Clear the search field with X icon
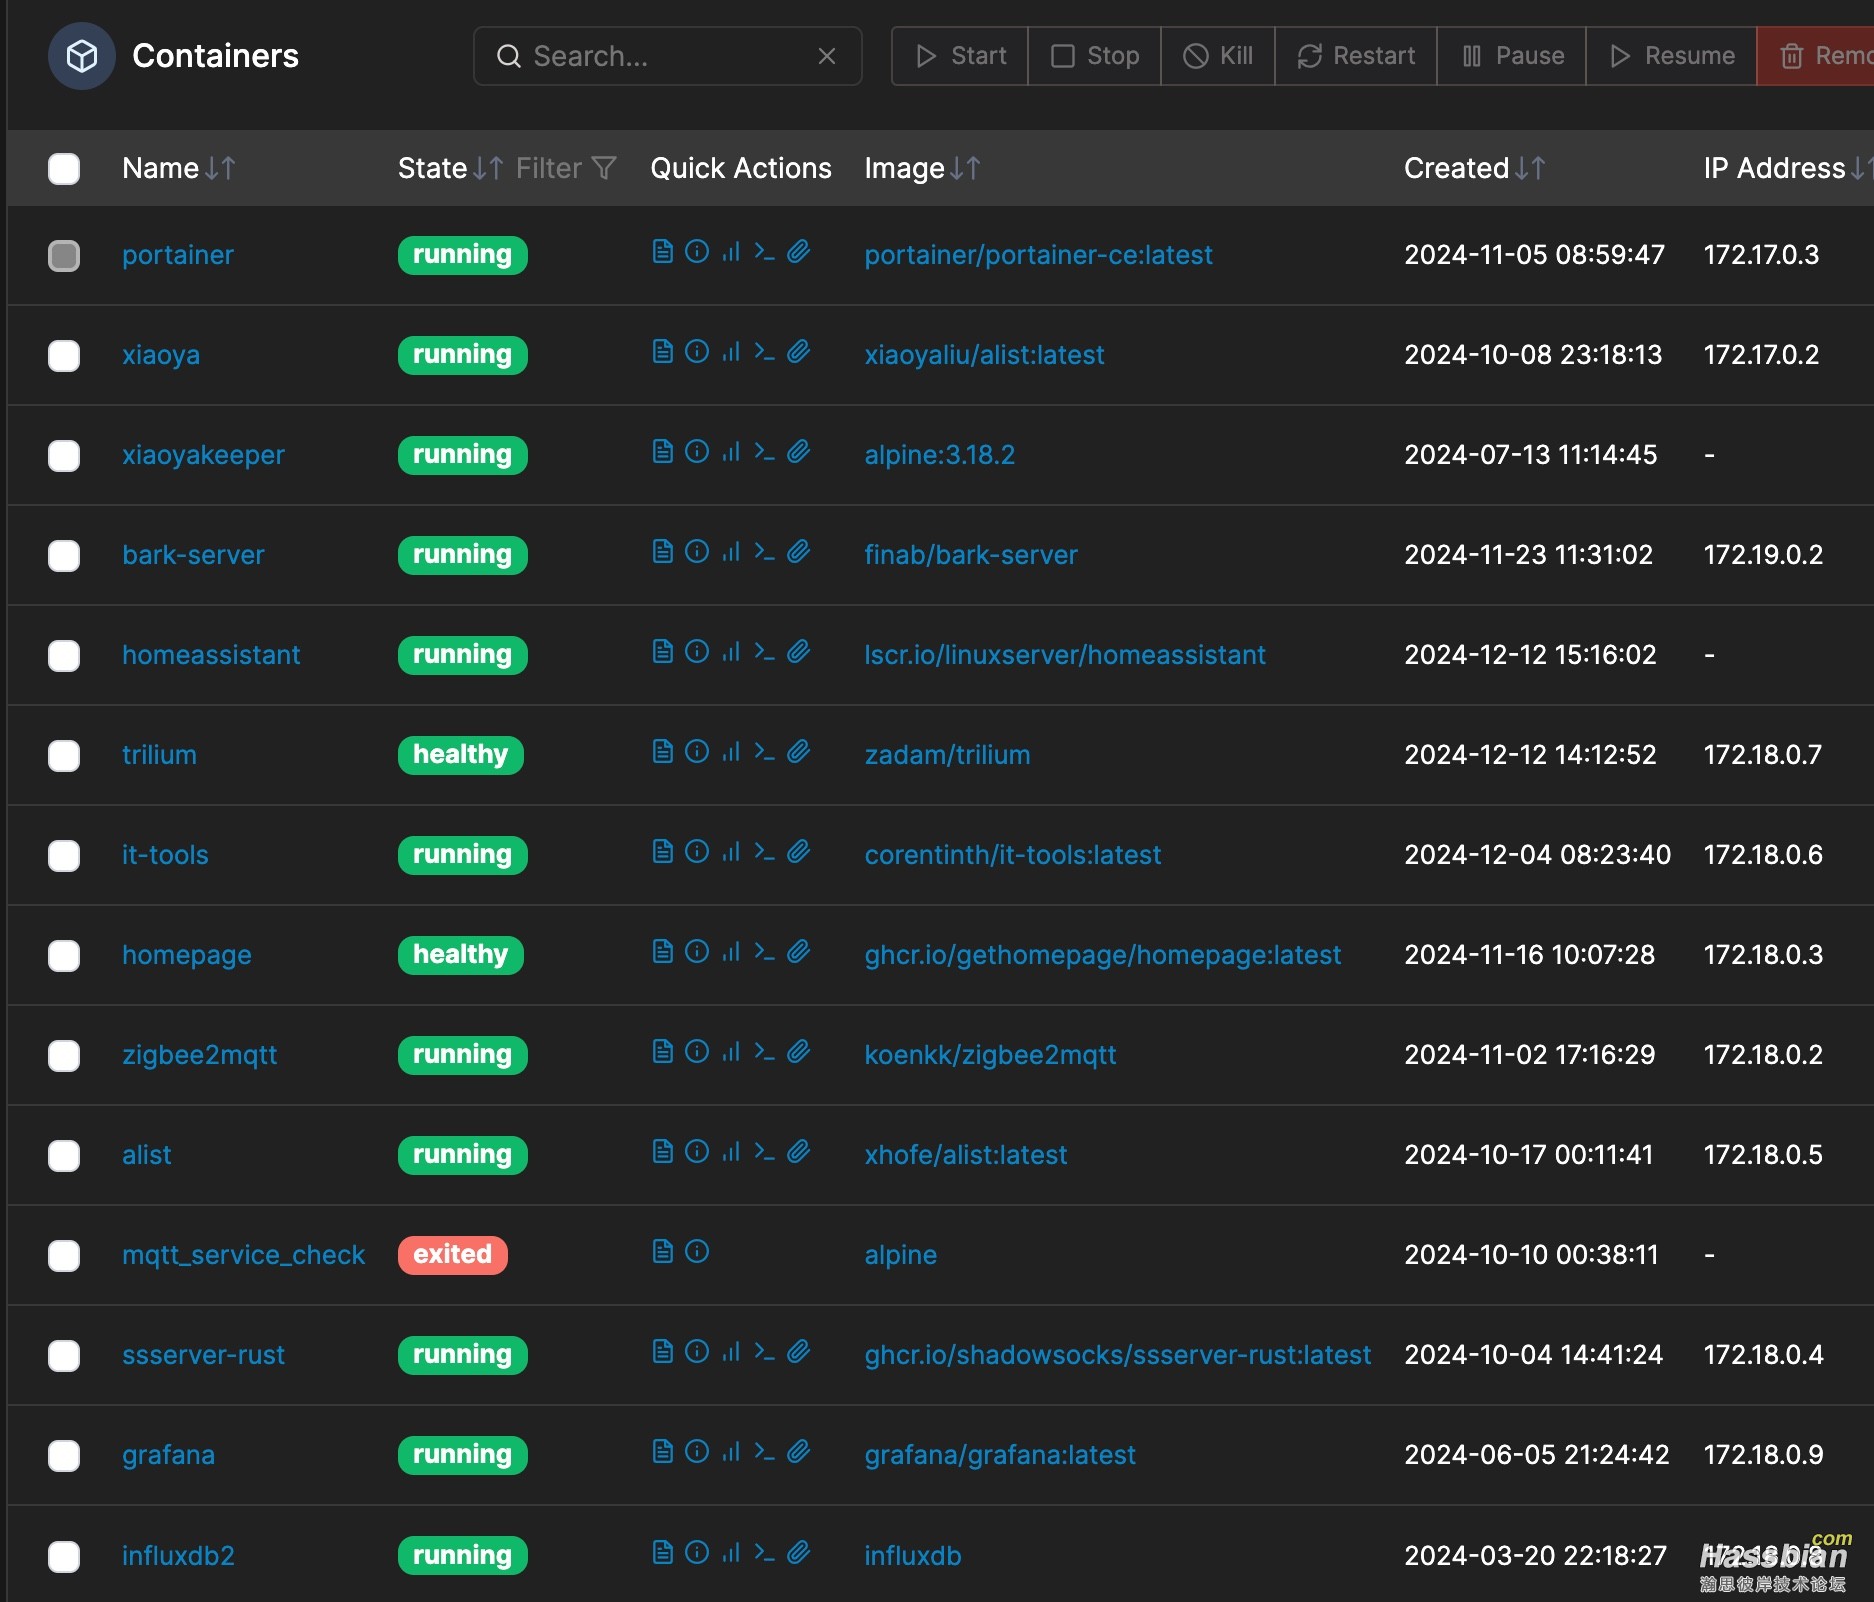Viewport: 1874px width, 1602px height. point(827,56)
